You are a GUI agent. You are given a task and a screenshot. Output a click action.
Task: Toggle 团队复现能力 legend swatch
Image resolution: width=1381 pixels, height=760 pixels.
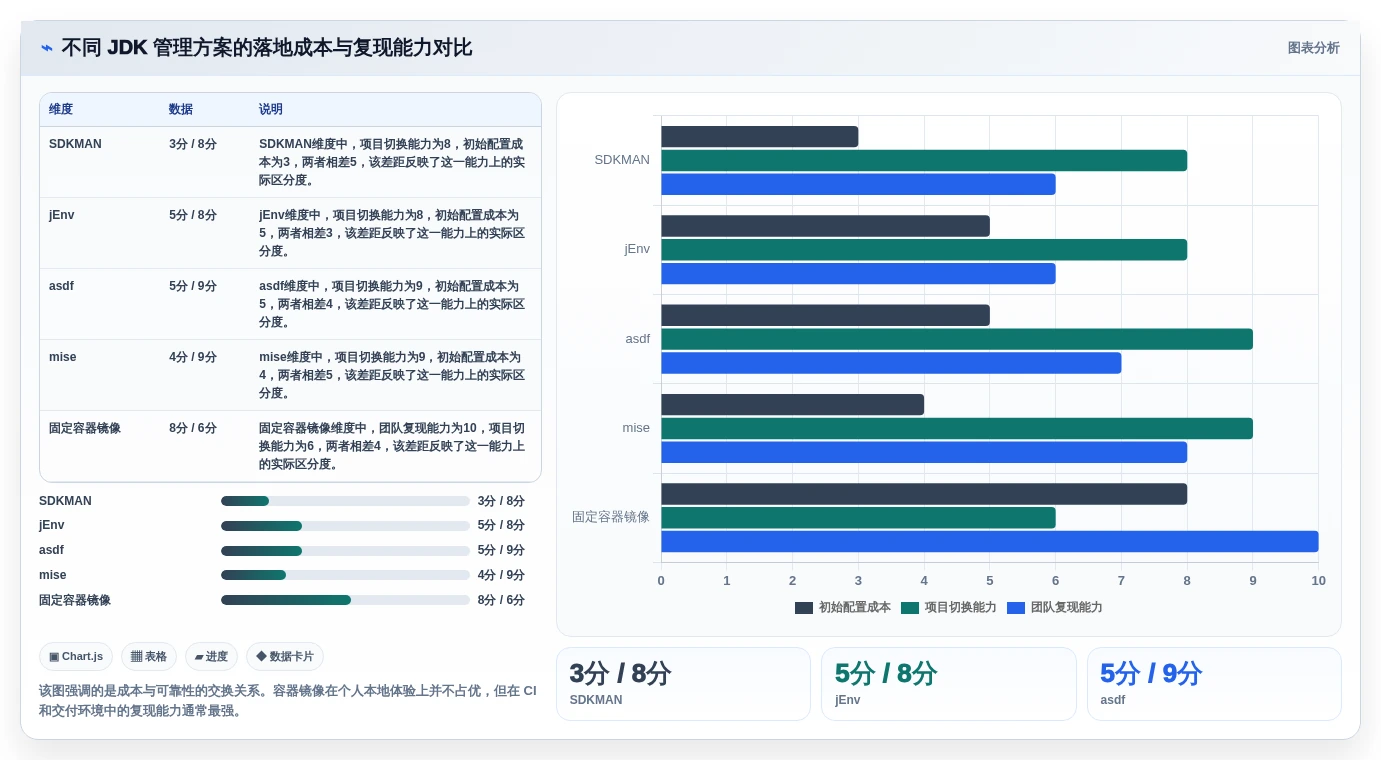coord(1016,607)
